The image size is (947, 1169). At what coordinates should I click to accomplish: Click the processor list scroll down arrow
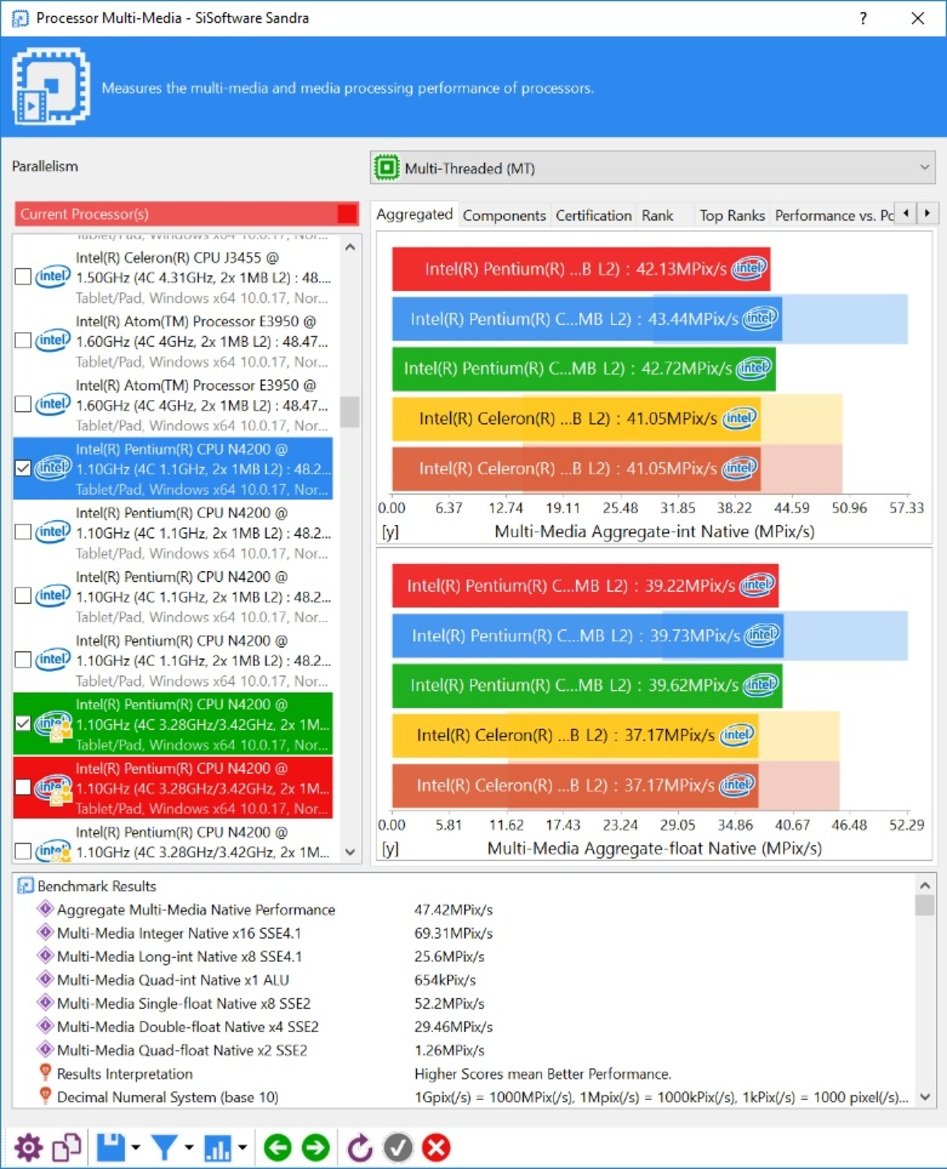tap(350, 851)
